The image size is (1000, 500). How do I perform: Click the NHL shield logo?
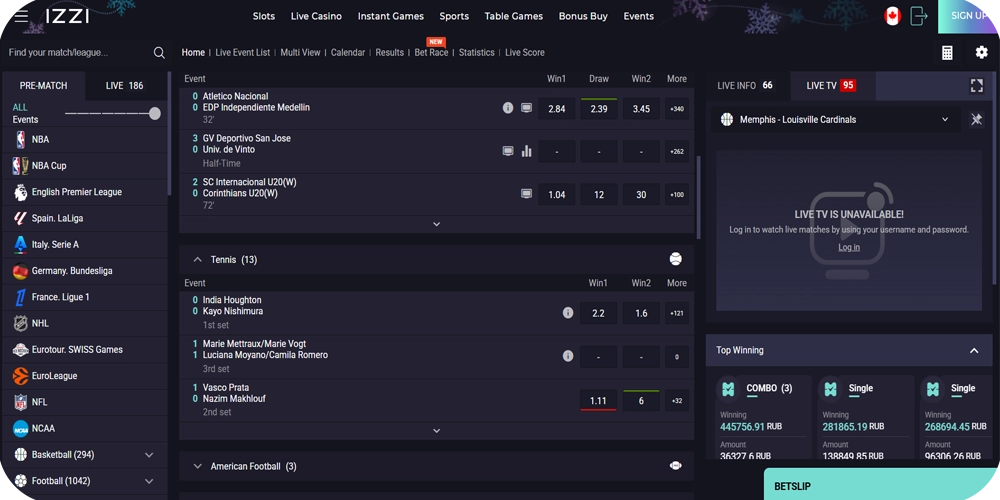[x=20, y=323]
